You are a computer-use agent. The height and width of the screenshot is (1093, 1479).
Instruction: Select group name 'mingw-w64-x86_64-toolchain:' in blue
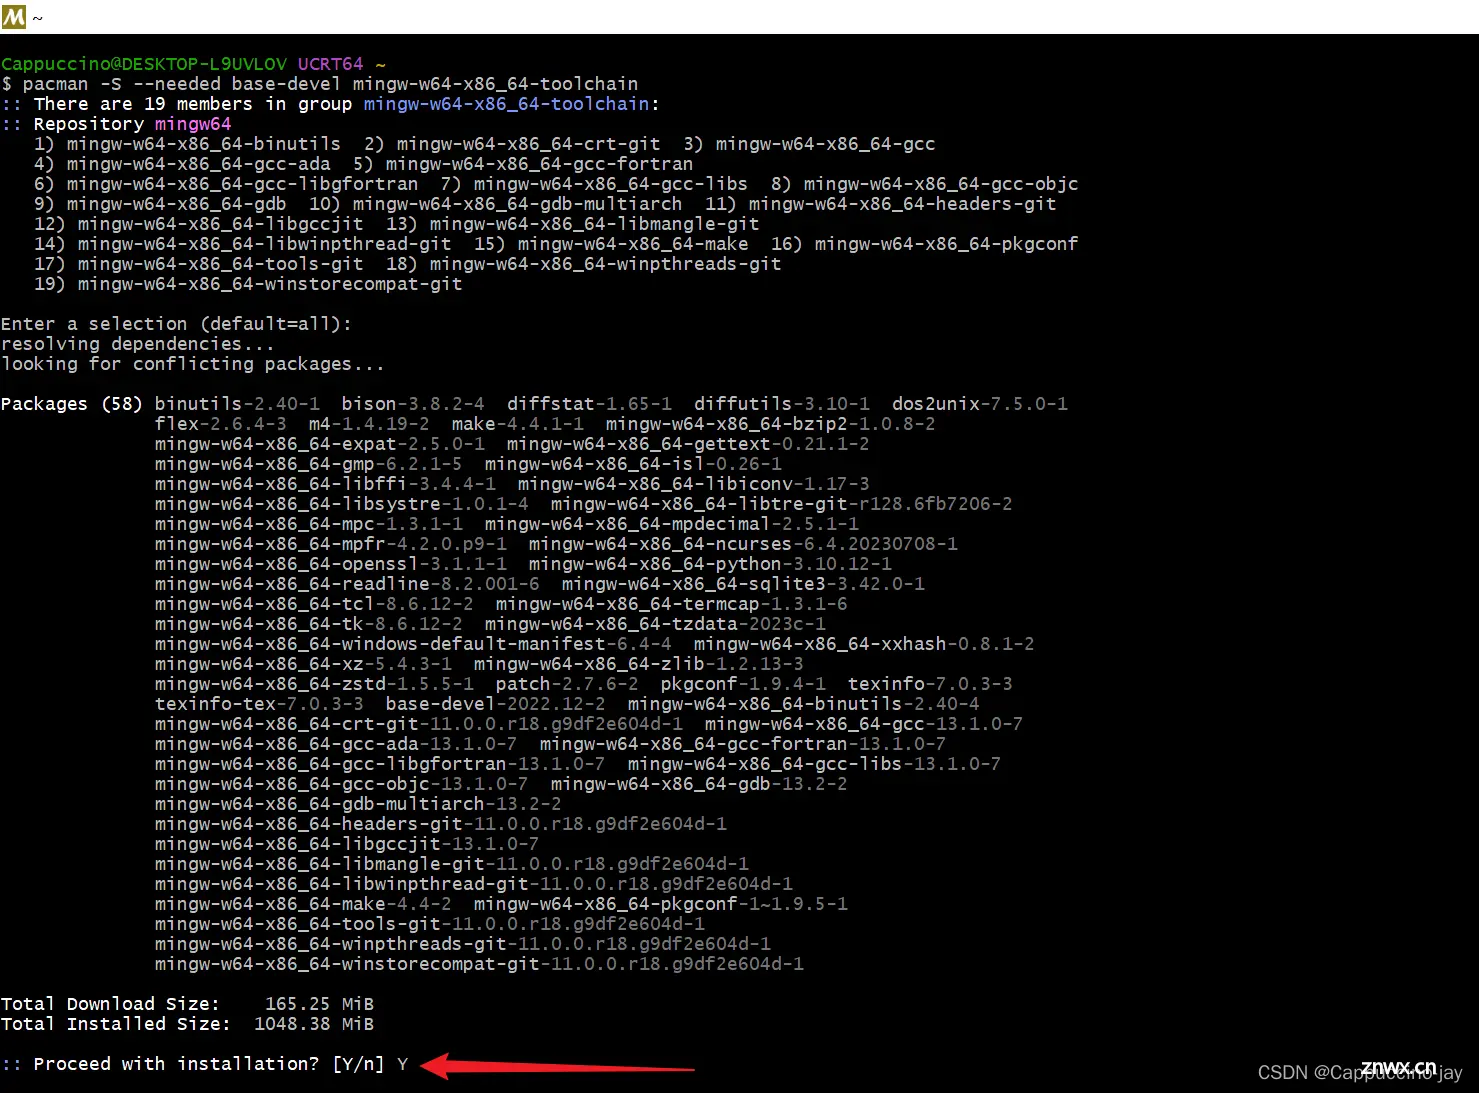click(512, 104)
